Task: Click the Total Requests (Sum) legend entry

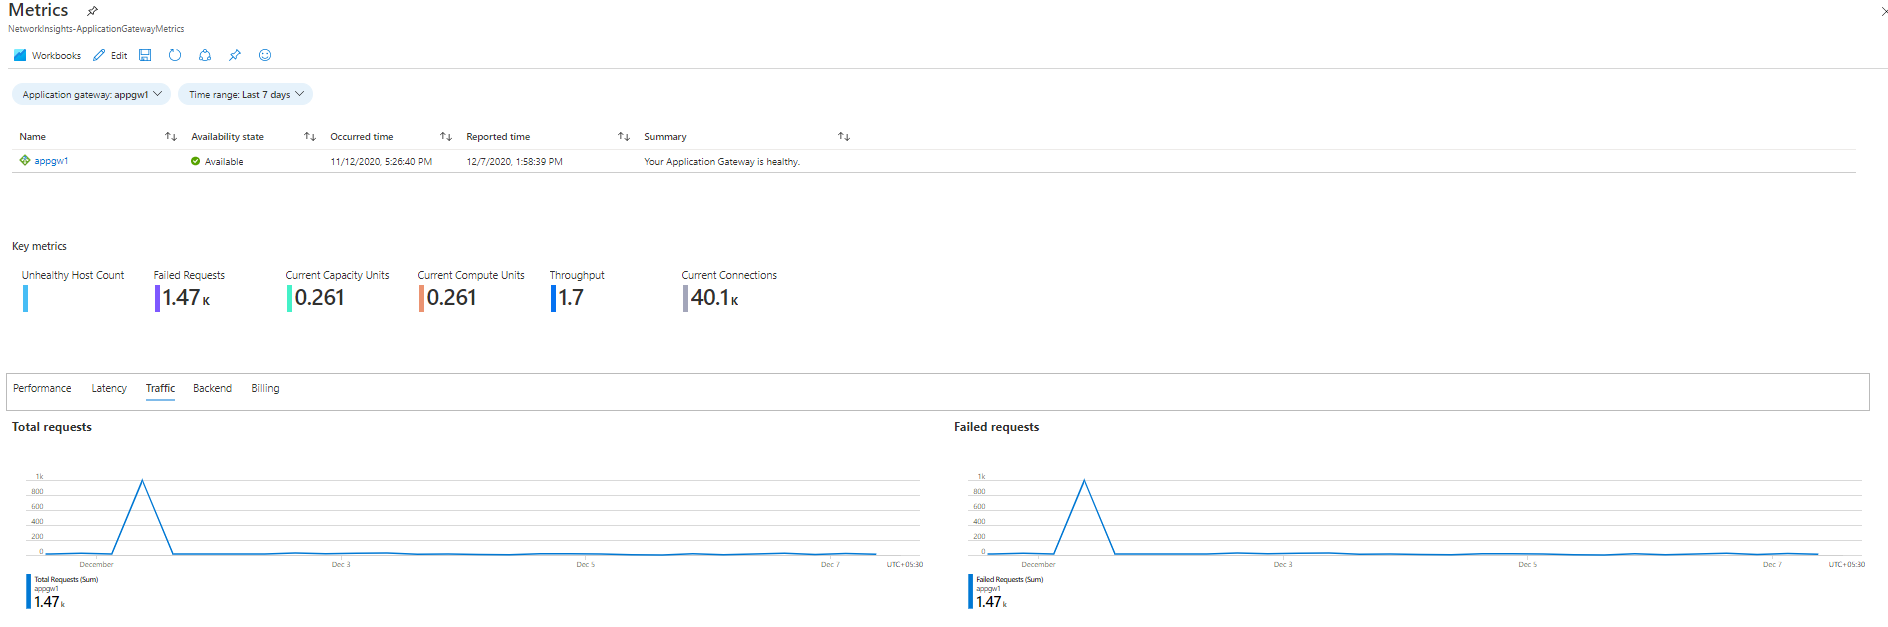Action: [62, 591]
